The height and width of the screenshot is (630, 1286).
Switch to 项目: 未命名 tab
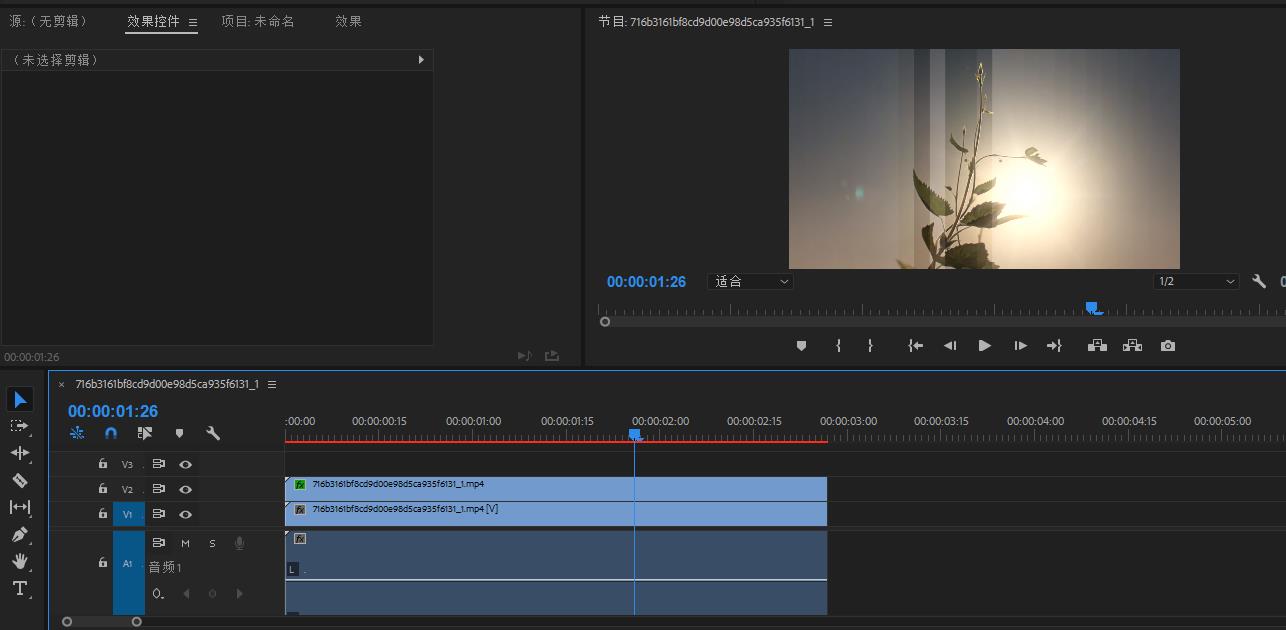click(x=258, y=21)
